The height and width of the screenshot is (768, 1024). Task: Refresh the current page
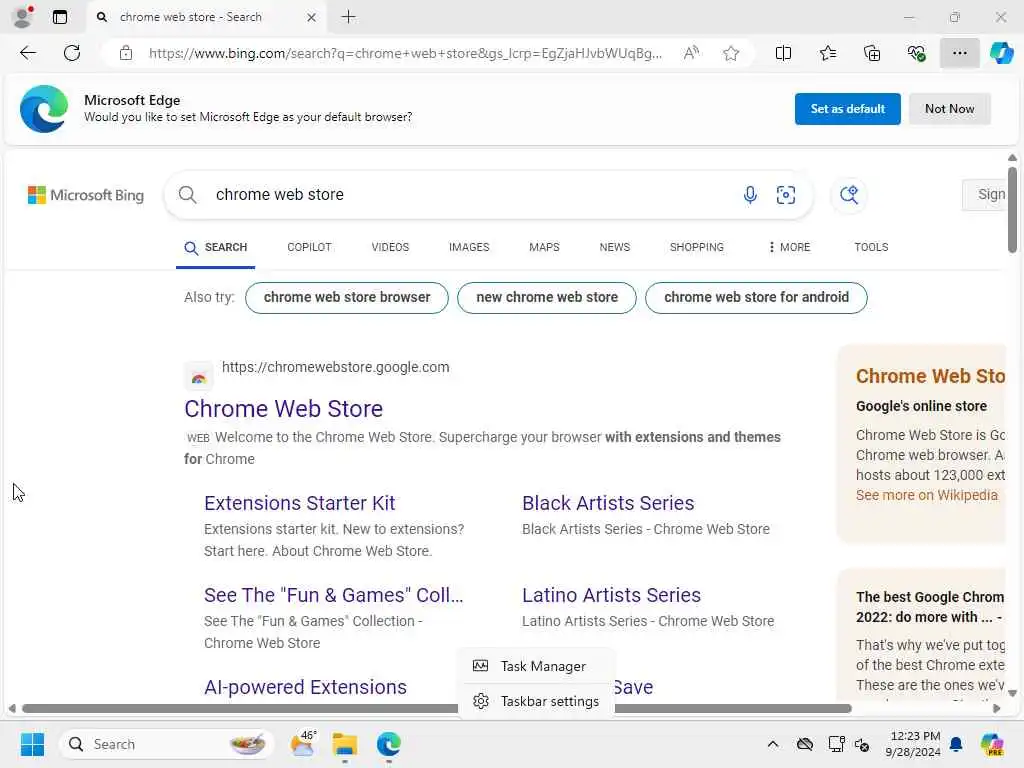coord(72,53)
